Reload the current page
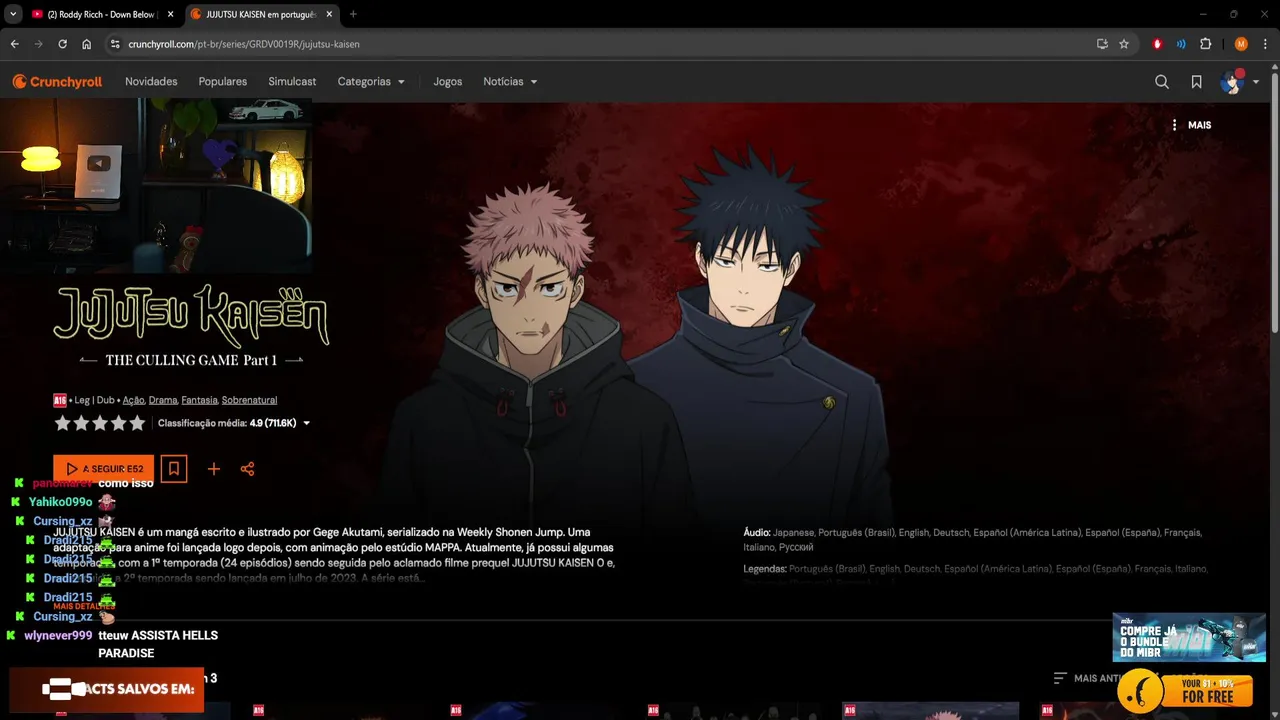The height and width of the screenshot is (720, 1280). click(62, 44)
